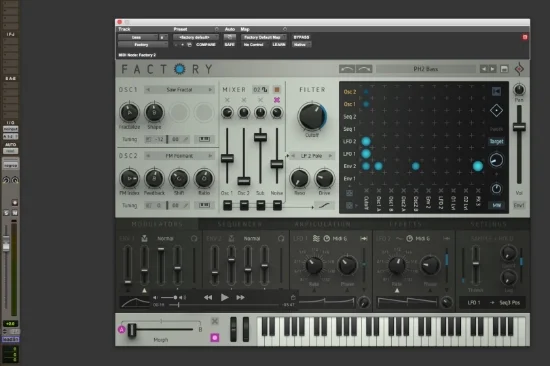The width and height of the screenshot is (550, 366).
Task: Click the diamond icon in modulation matrix
Action: (496, 111)
